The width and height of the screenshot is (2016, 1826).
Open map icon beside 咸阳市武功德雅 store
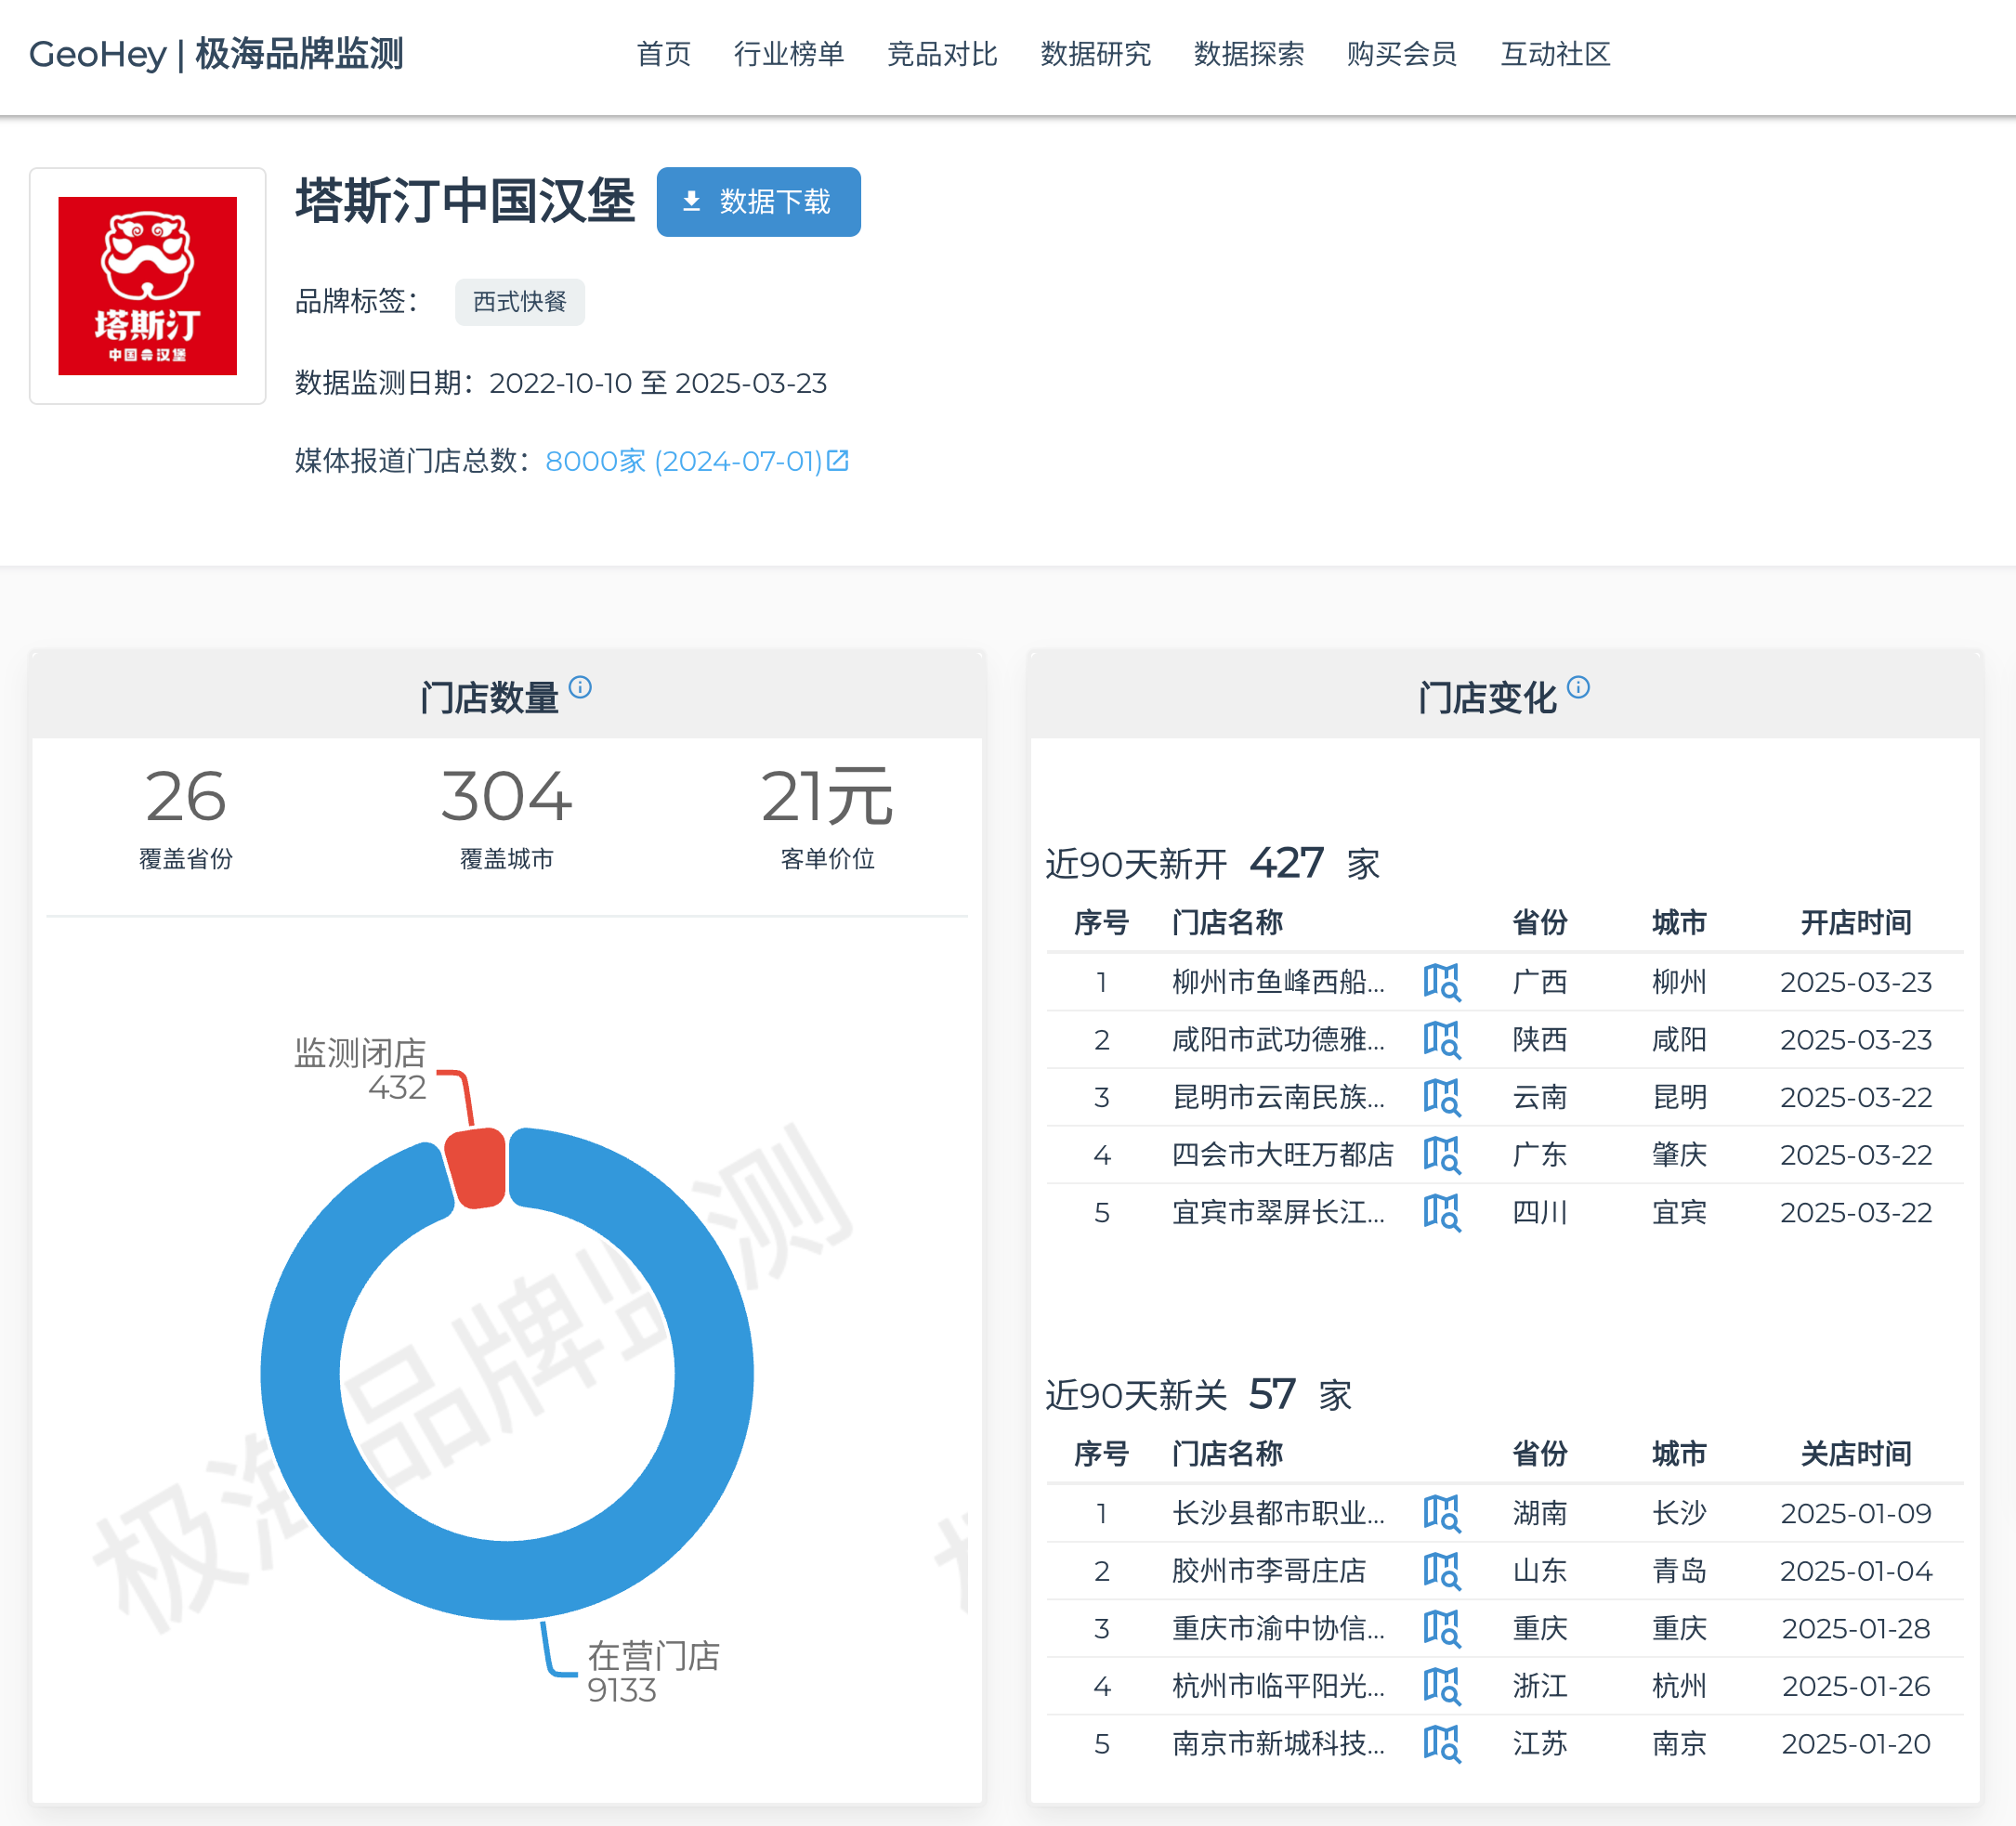[x=1441, y=1040]
